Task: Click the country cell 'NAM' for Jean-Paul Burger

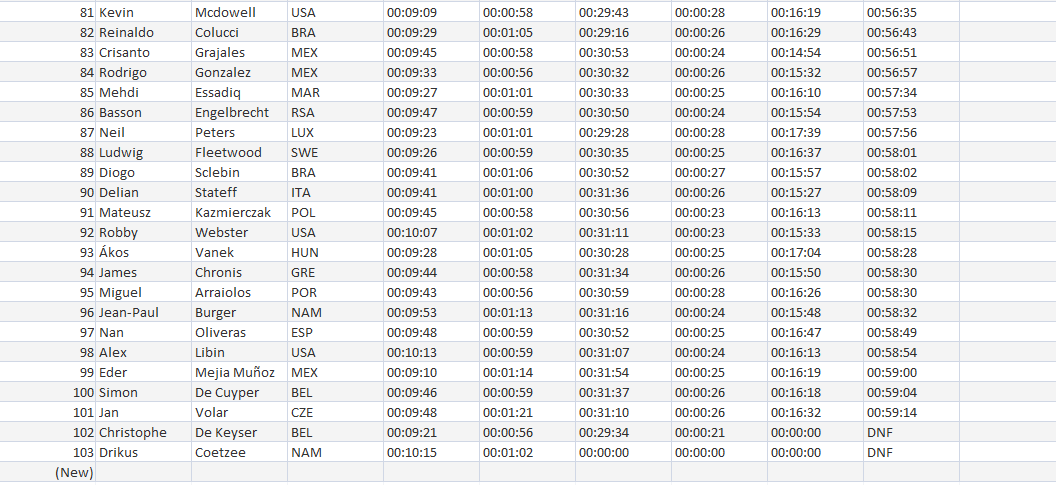Action: [x=335, y=313]
